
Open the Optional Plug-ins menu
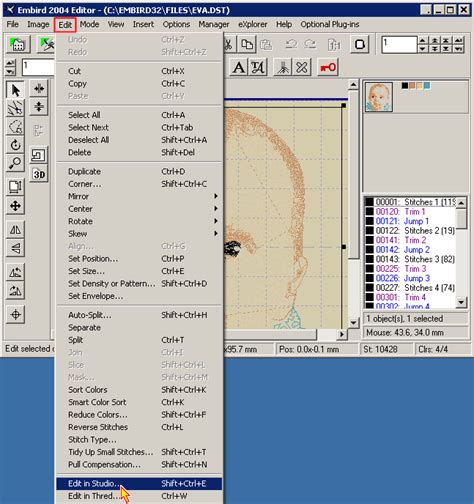coord(330,24)
